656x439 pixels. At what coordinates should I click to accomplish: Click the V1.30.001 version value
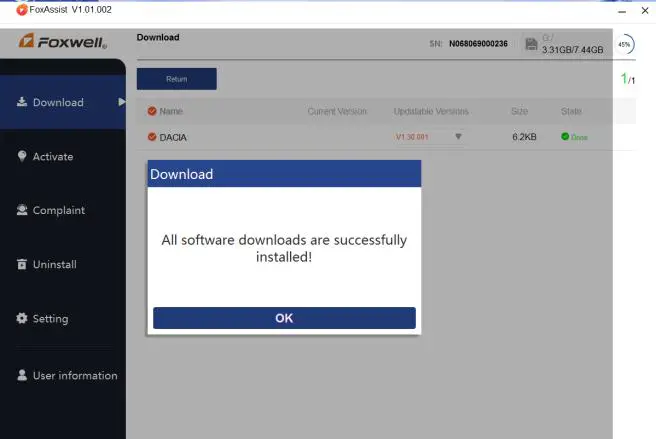point(412,137)
